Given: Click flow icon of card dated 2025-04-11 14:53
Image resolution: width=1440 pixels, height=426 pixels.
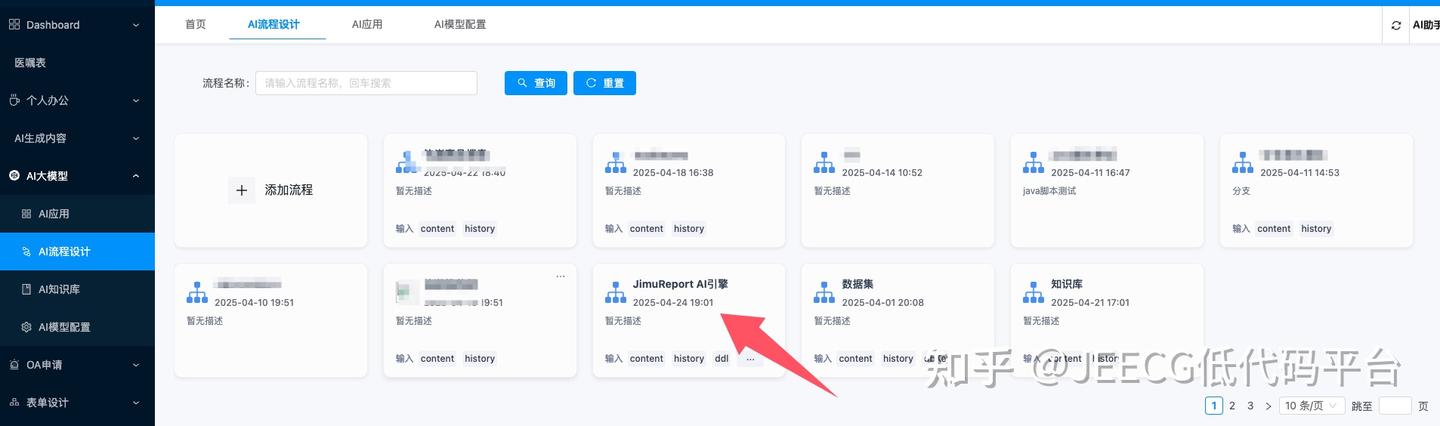Looking at the screenshot, I should coord(1242,163).
